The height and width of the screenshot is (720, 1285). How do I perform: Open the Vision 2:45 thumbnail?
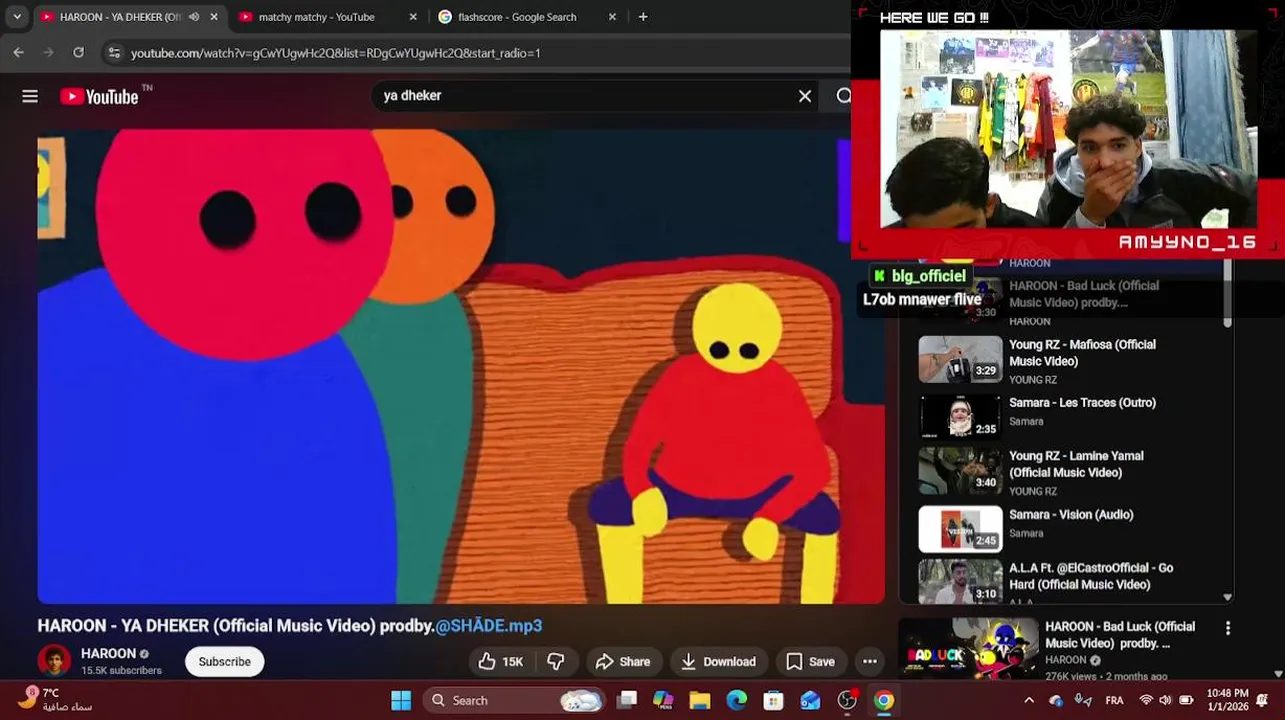[x=960, y=529]
